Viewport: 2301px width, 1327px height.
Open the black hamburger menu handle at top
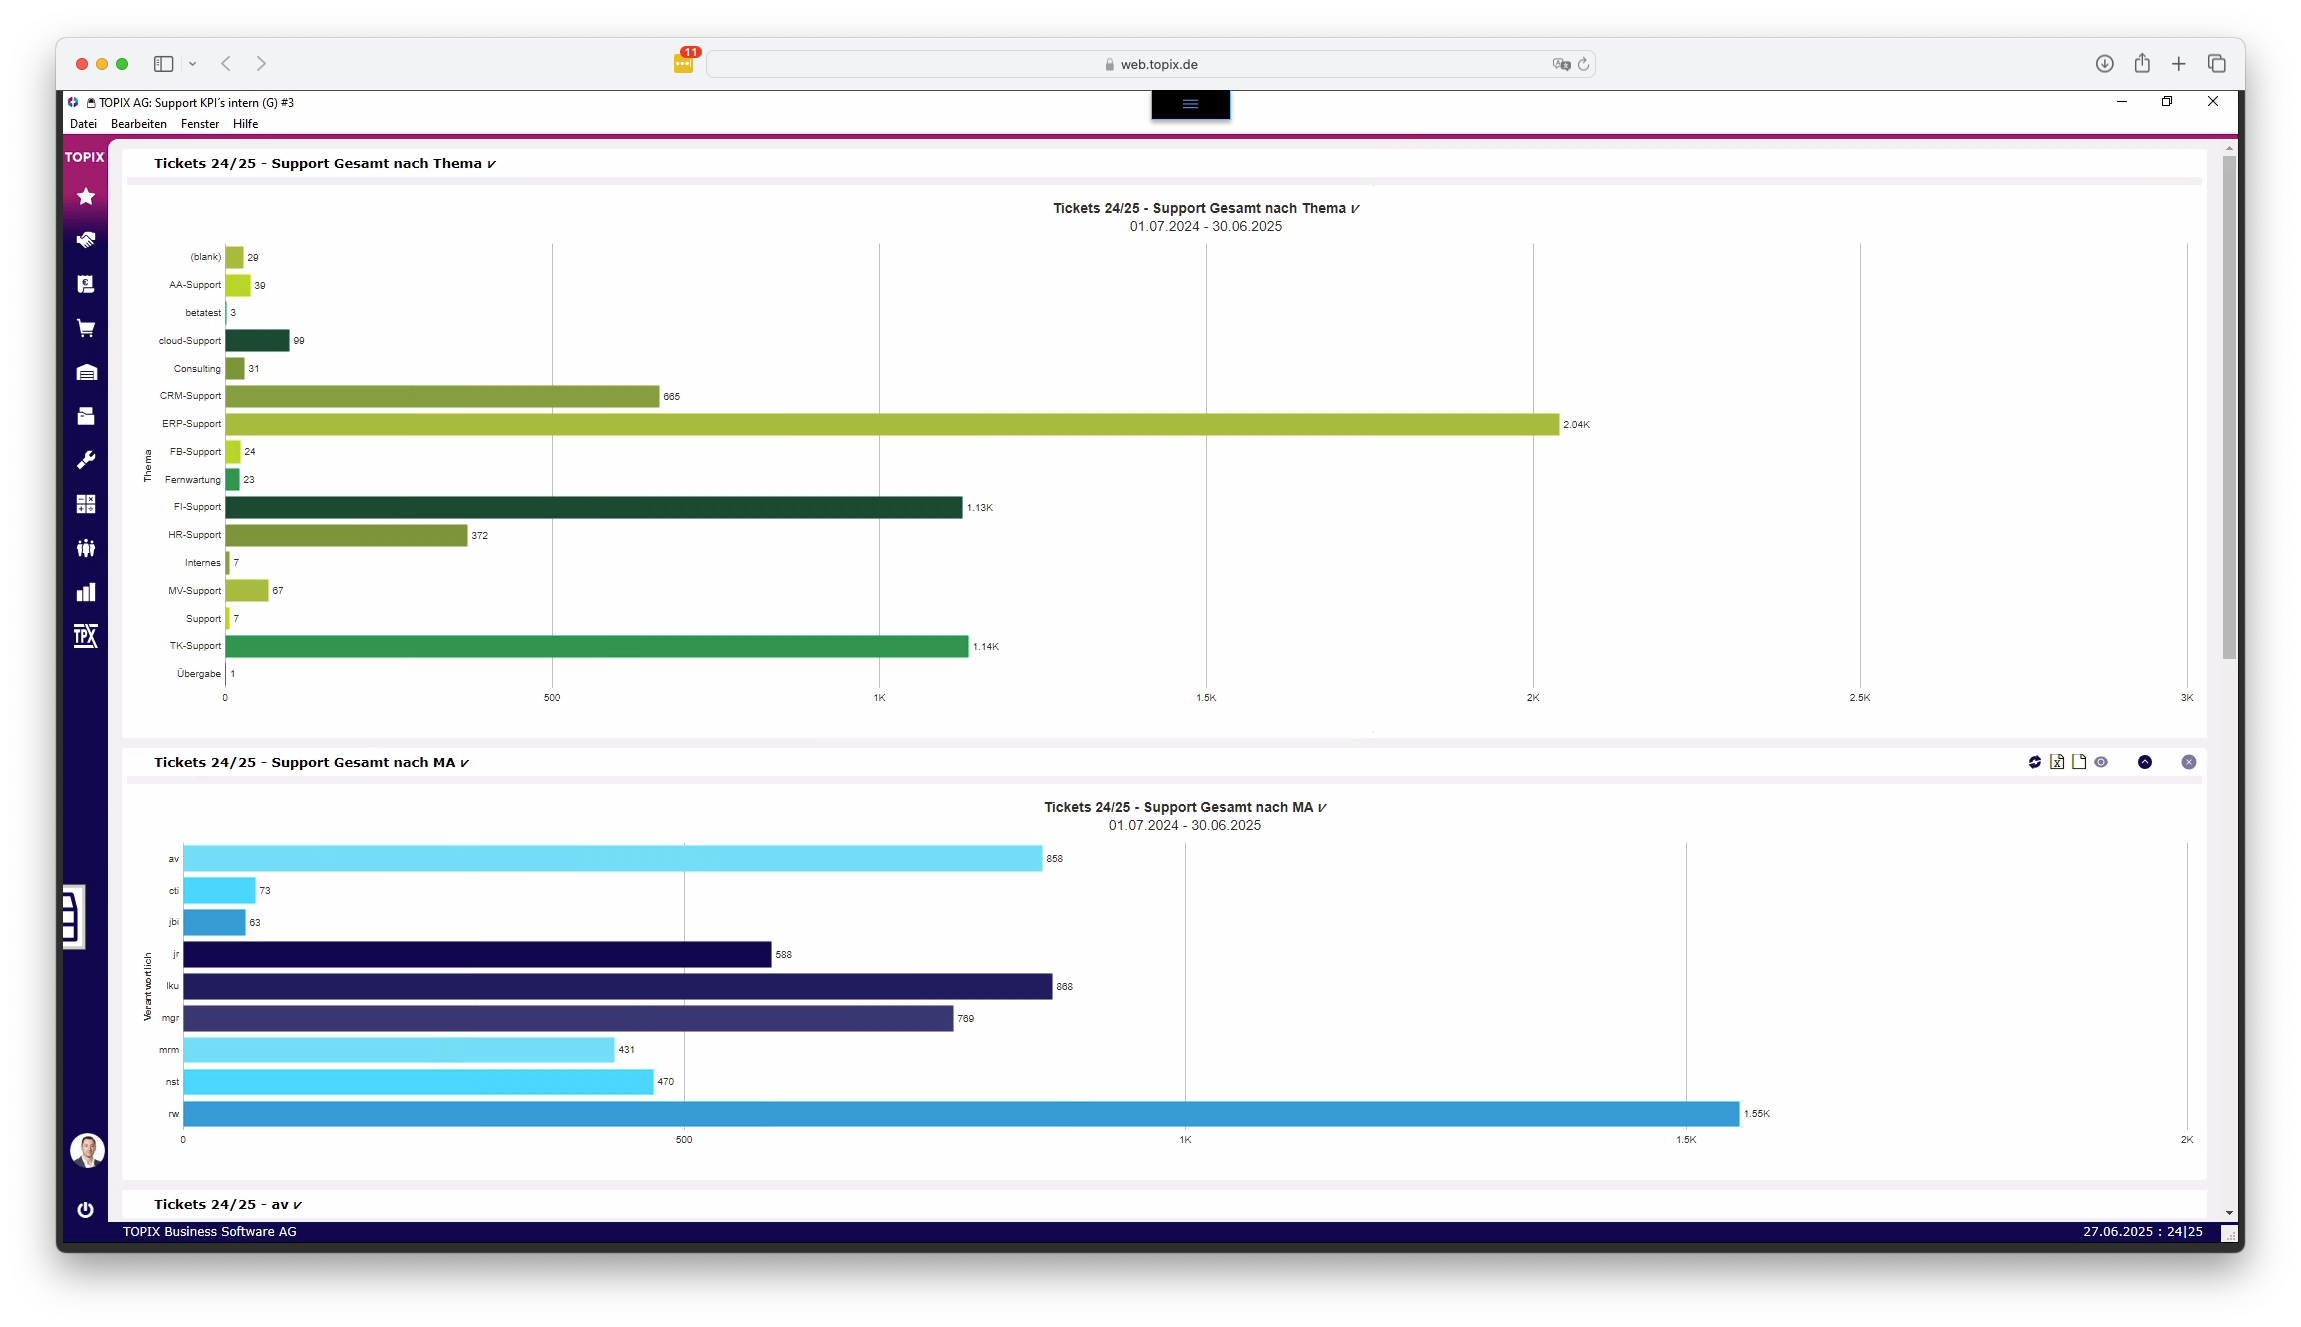coord(1190,104)
